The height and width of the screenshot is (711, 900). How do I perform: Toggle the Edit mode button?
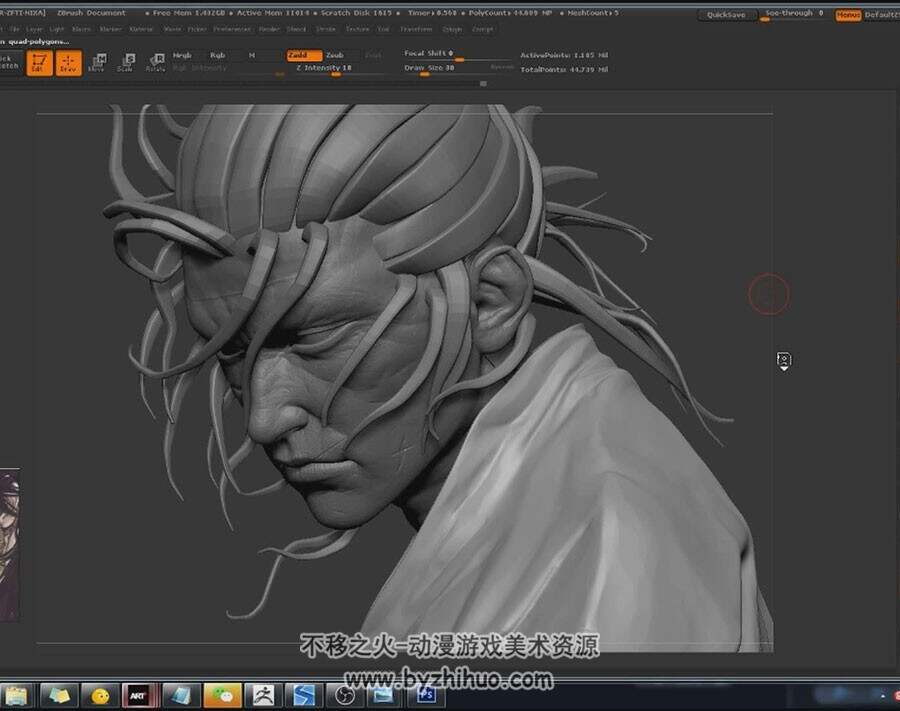point(39,63)
